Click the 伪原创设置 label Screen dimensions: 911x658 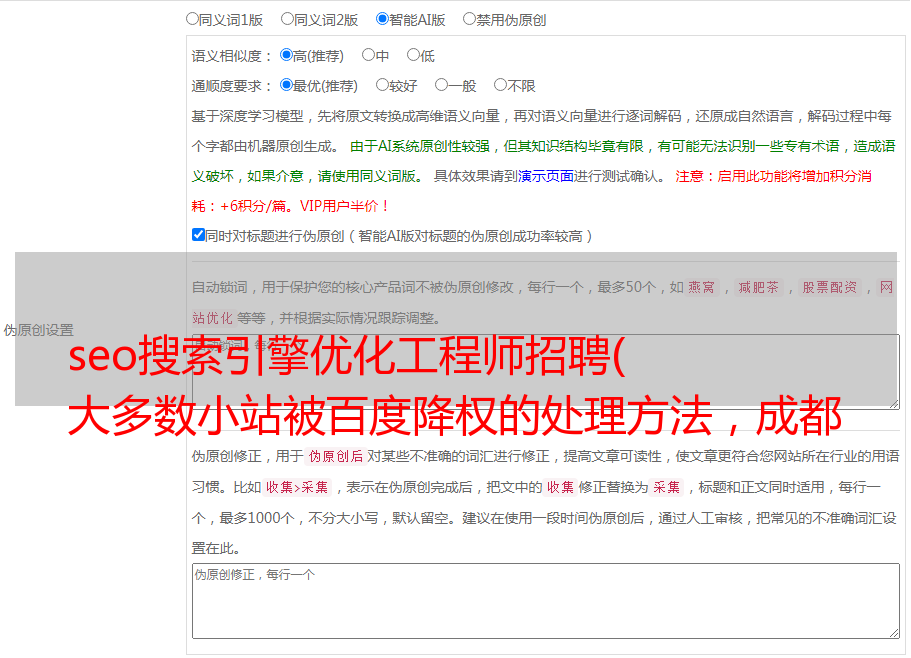coord(39,330)
